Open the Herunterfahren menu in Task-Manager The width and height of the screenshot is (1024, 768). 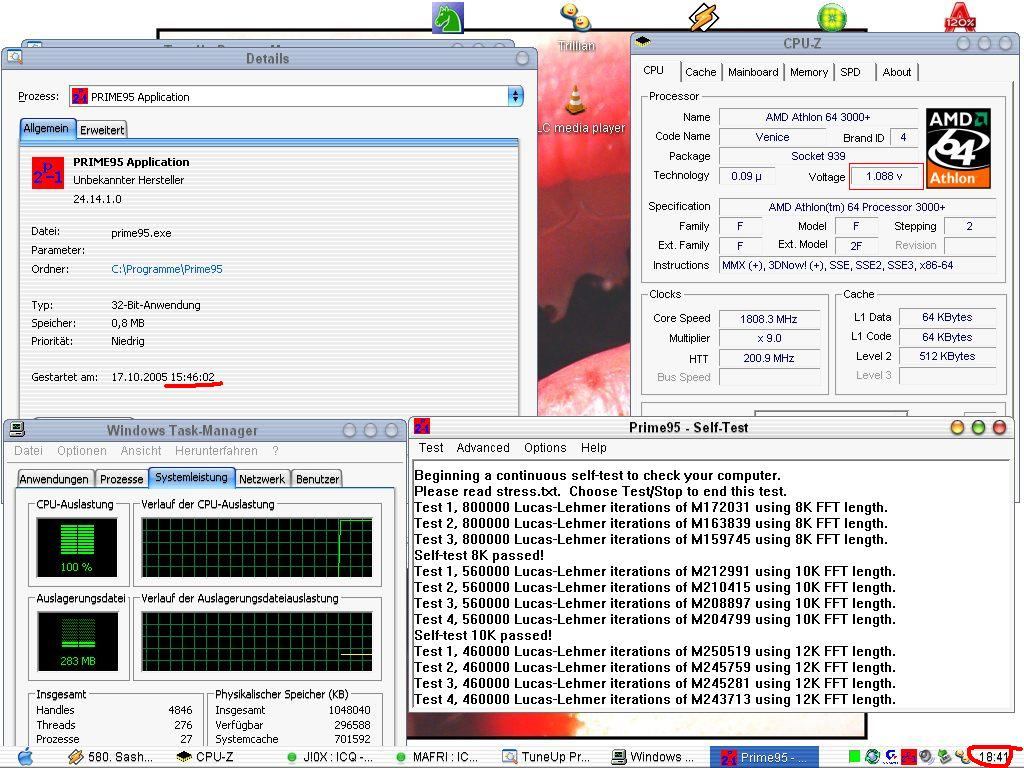tap(216, 451)
